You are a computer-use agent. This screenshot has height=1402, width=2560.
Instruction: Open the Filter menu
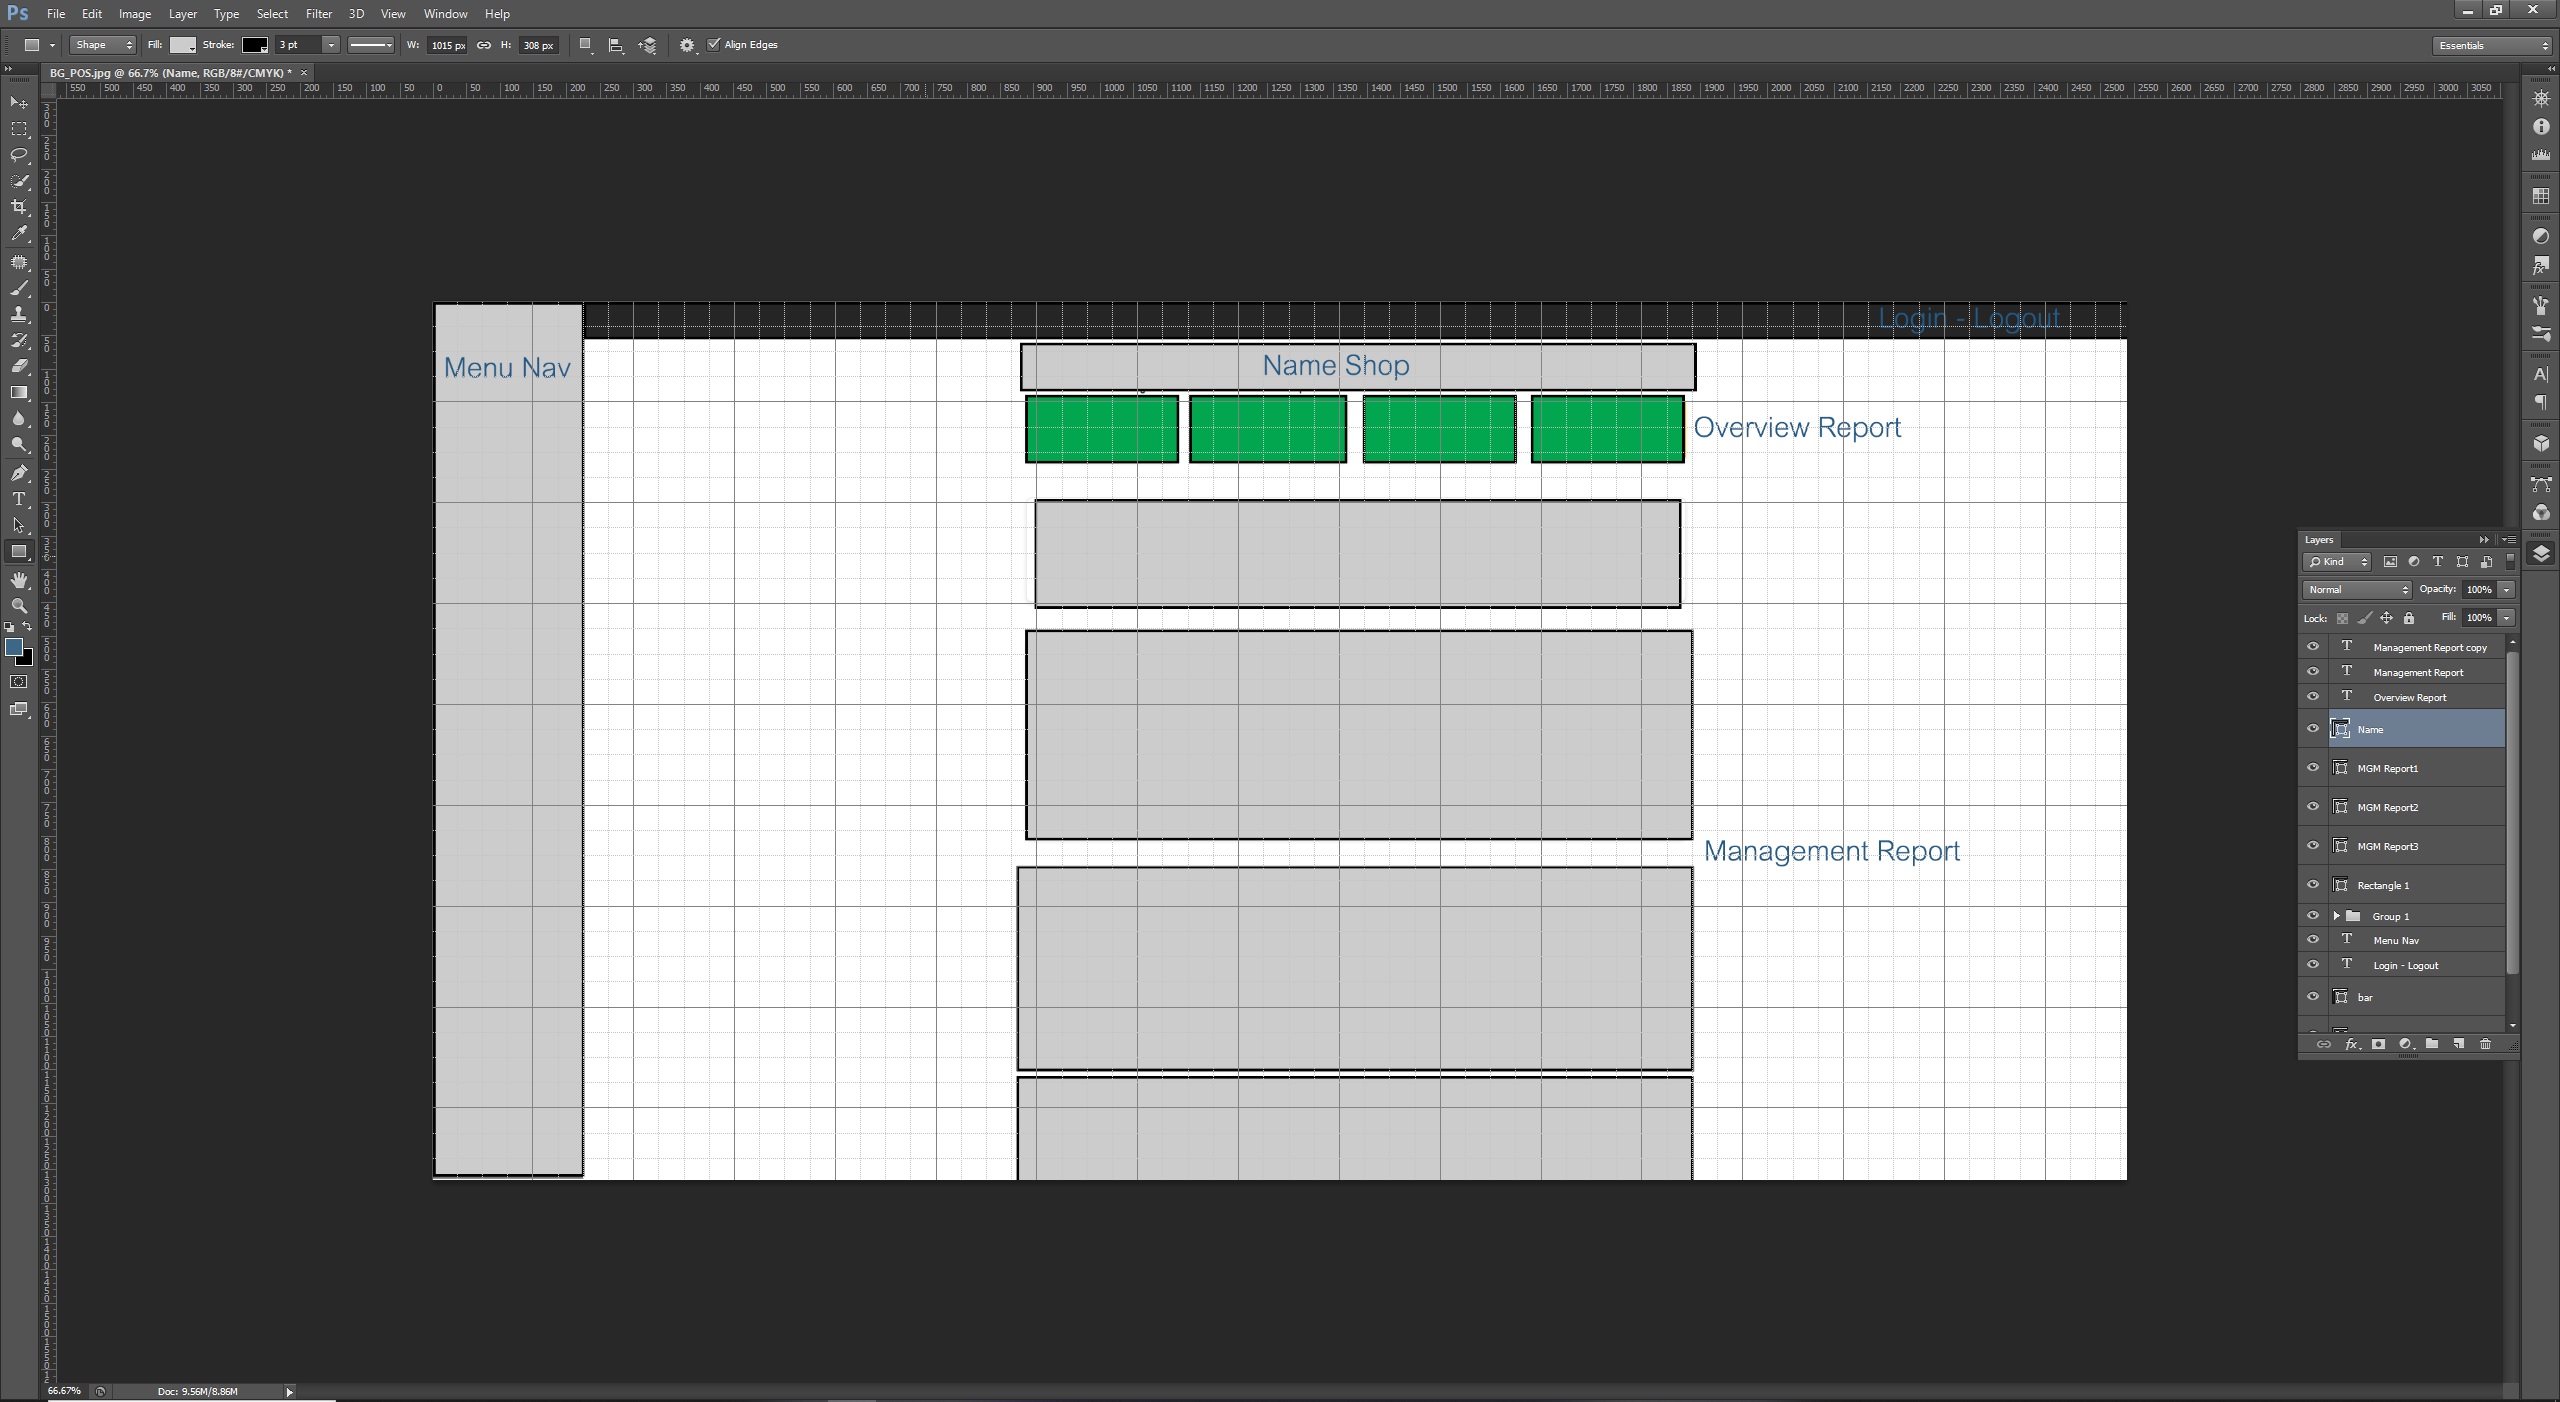pyautogui.click(x=318, y=14)
